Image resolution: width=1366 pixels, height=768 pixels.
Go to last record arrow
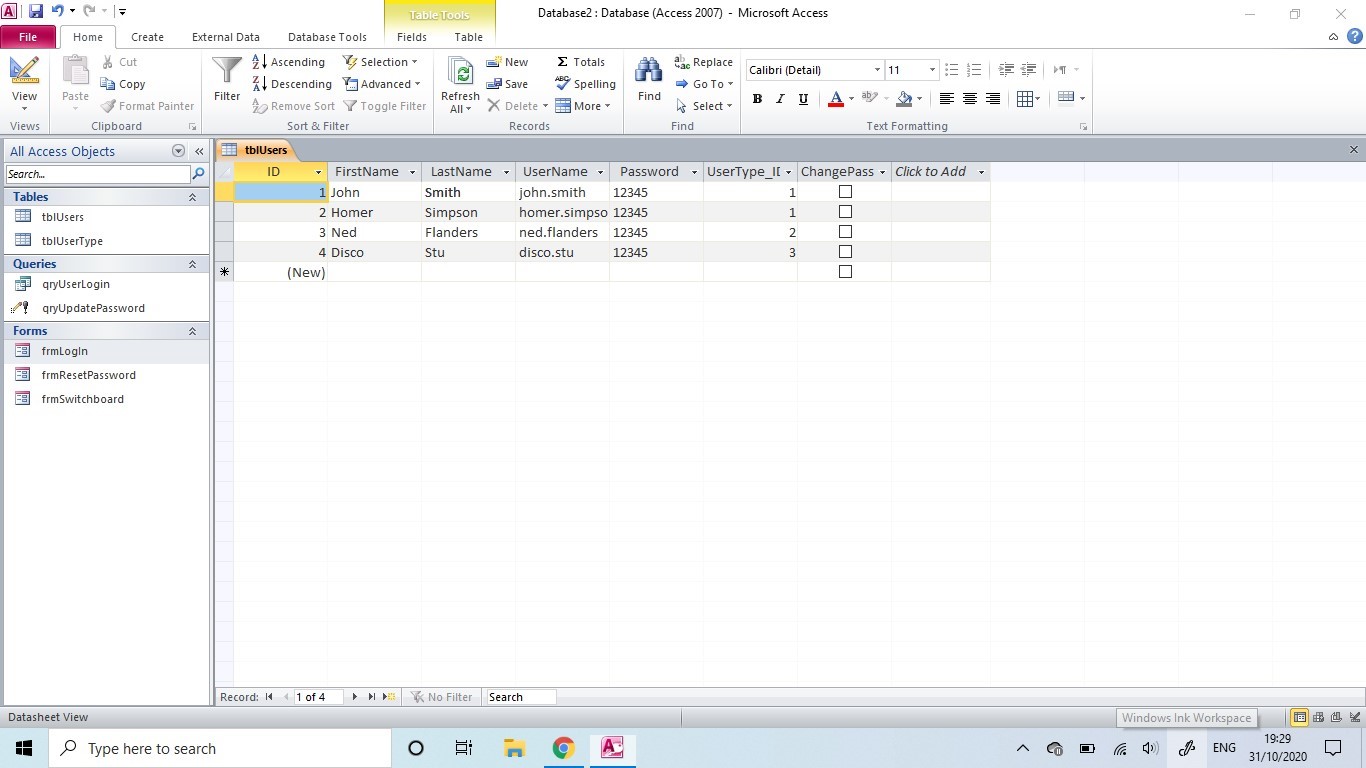[x=371, y=697]
